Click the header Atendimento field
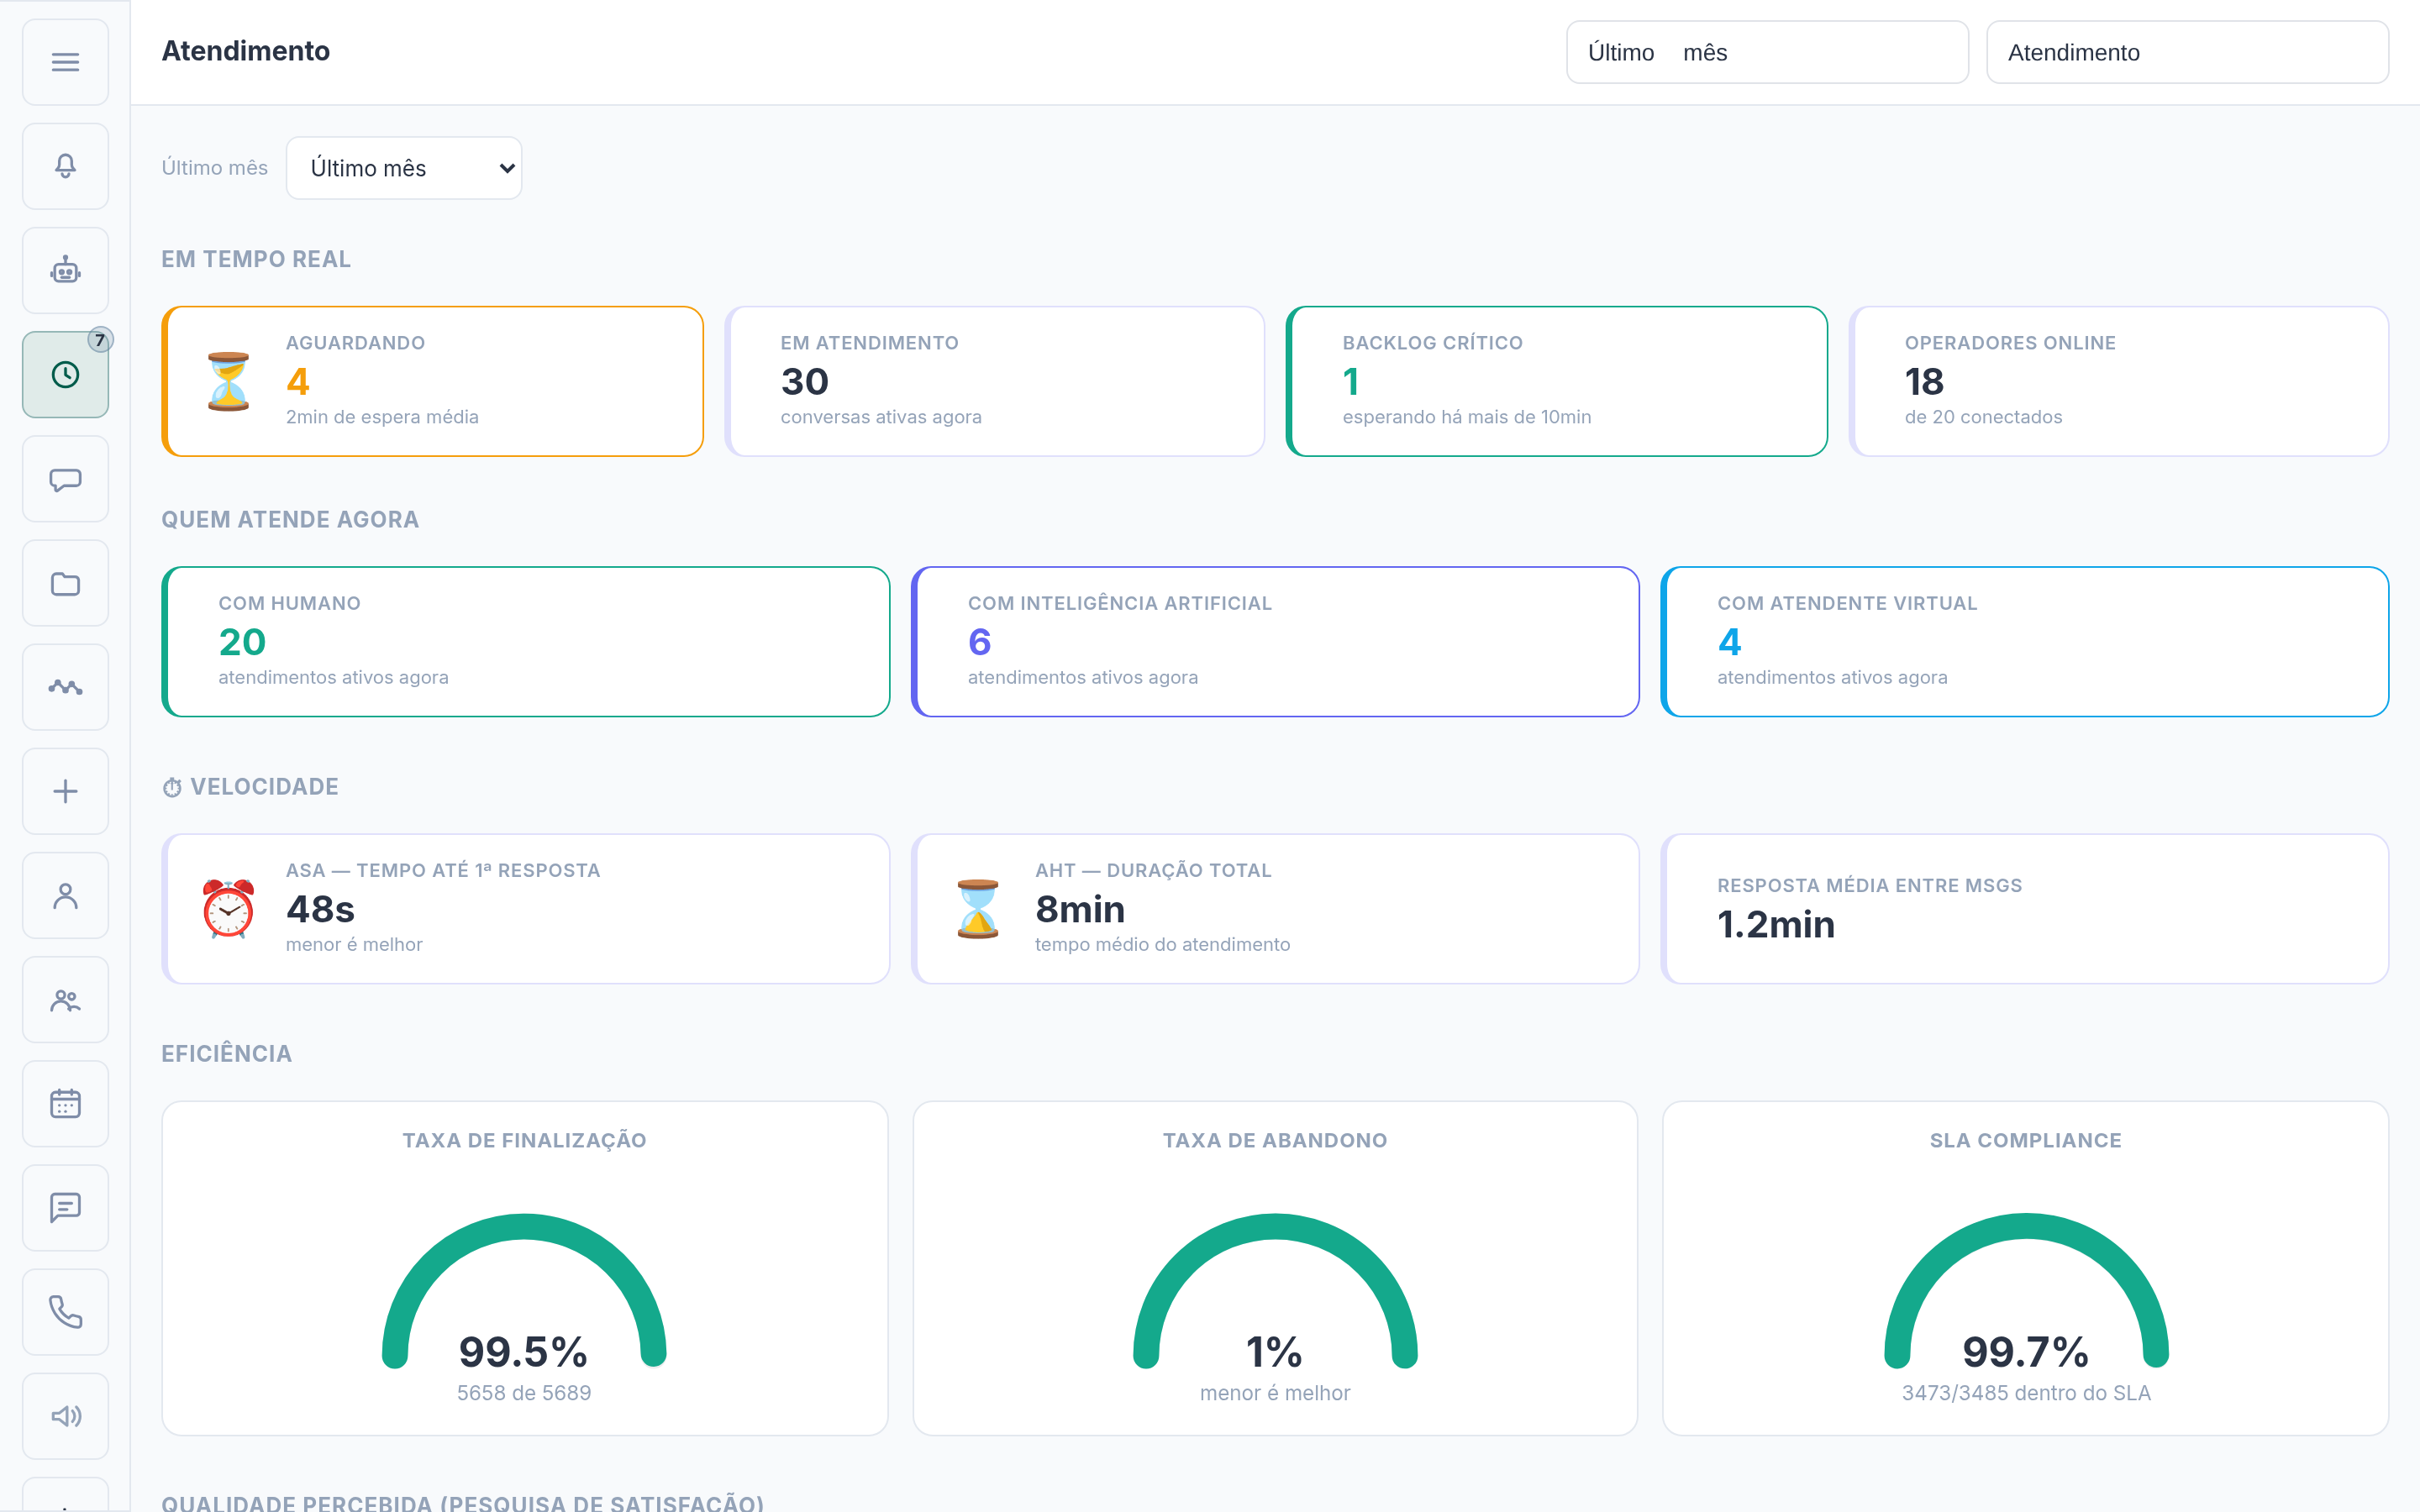 [x=2187, y=52]
